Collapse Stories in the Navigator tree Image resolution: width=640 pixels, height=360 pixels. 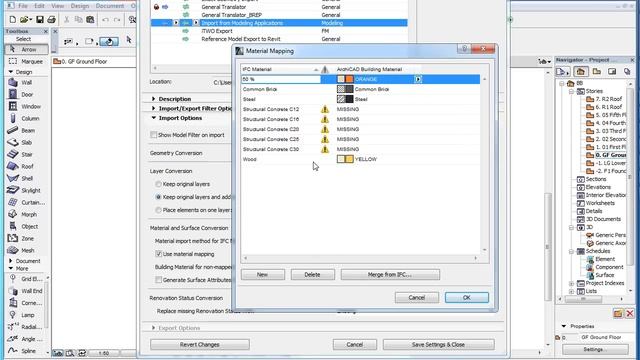click(571, 91)
